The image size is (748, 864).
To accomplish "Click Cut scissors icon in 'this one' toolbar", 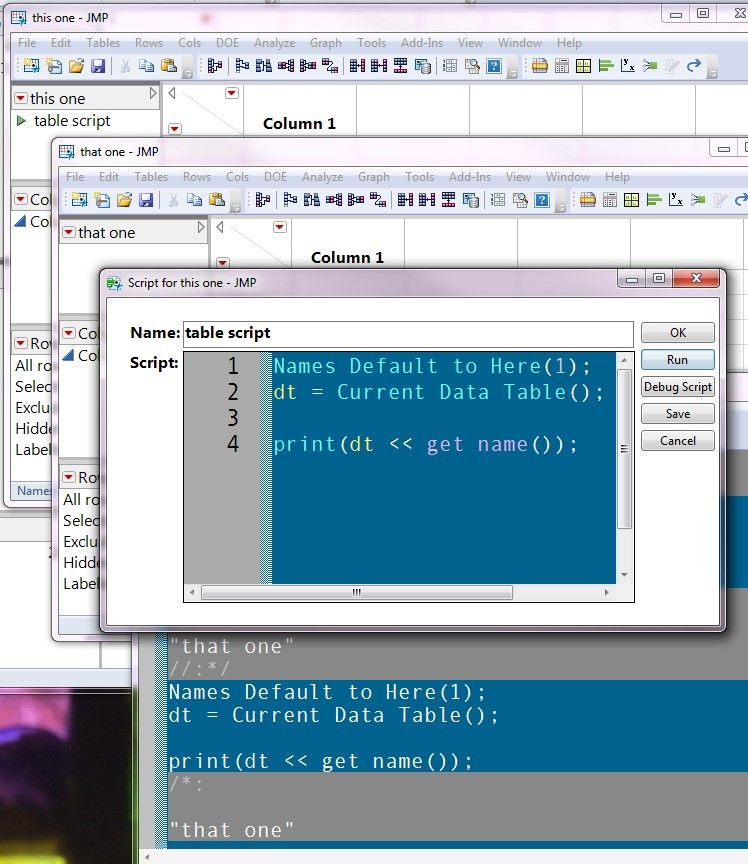I will (125, 66).
